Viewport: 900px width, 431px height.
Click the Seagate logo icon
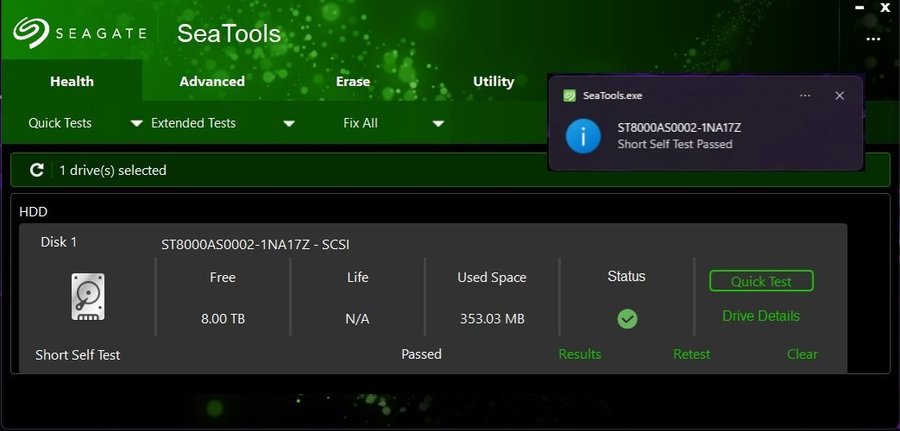[x=31, y=32]
